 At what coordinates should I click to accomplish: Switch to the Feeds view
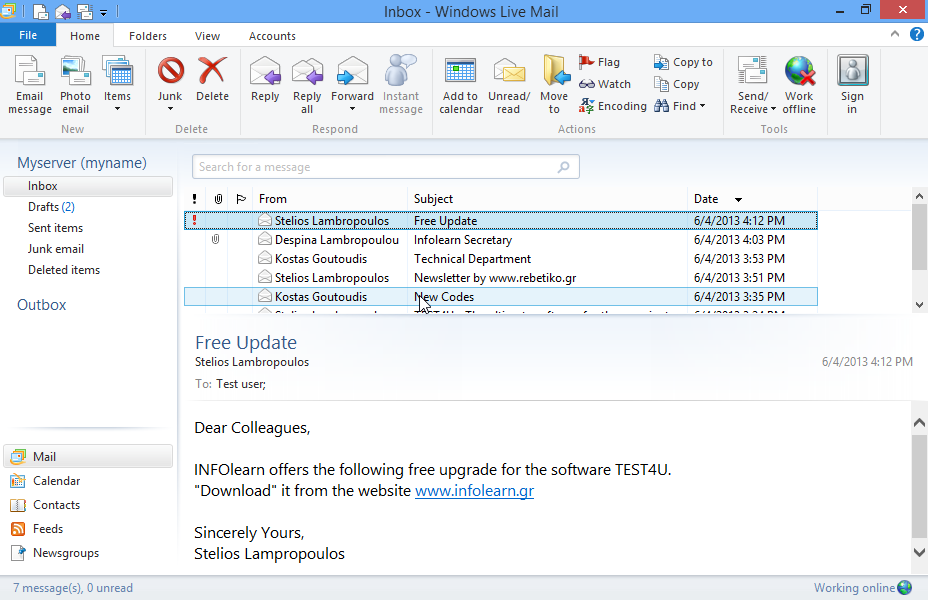[37, 529]
